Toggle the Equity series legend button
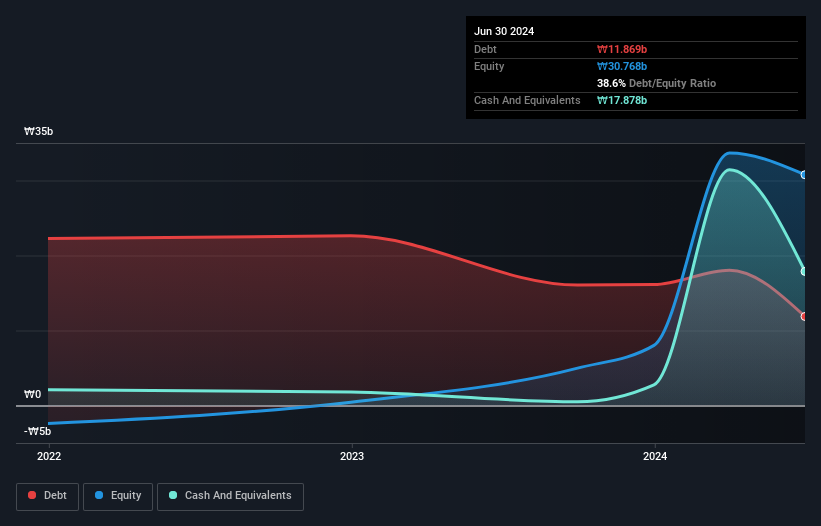821x526 pixels. [x=118, y=496]
